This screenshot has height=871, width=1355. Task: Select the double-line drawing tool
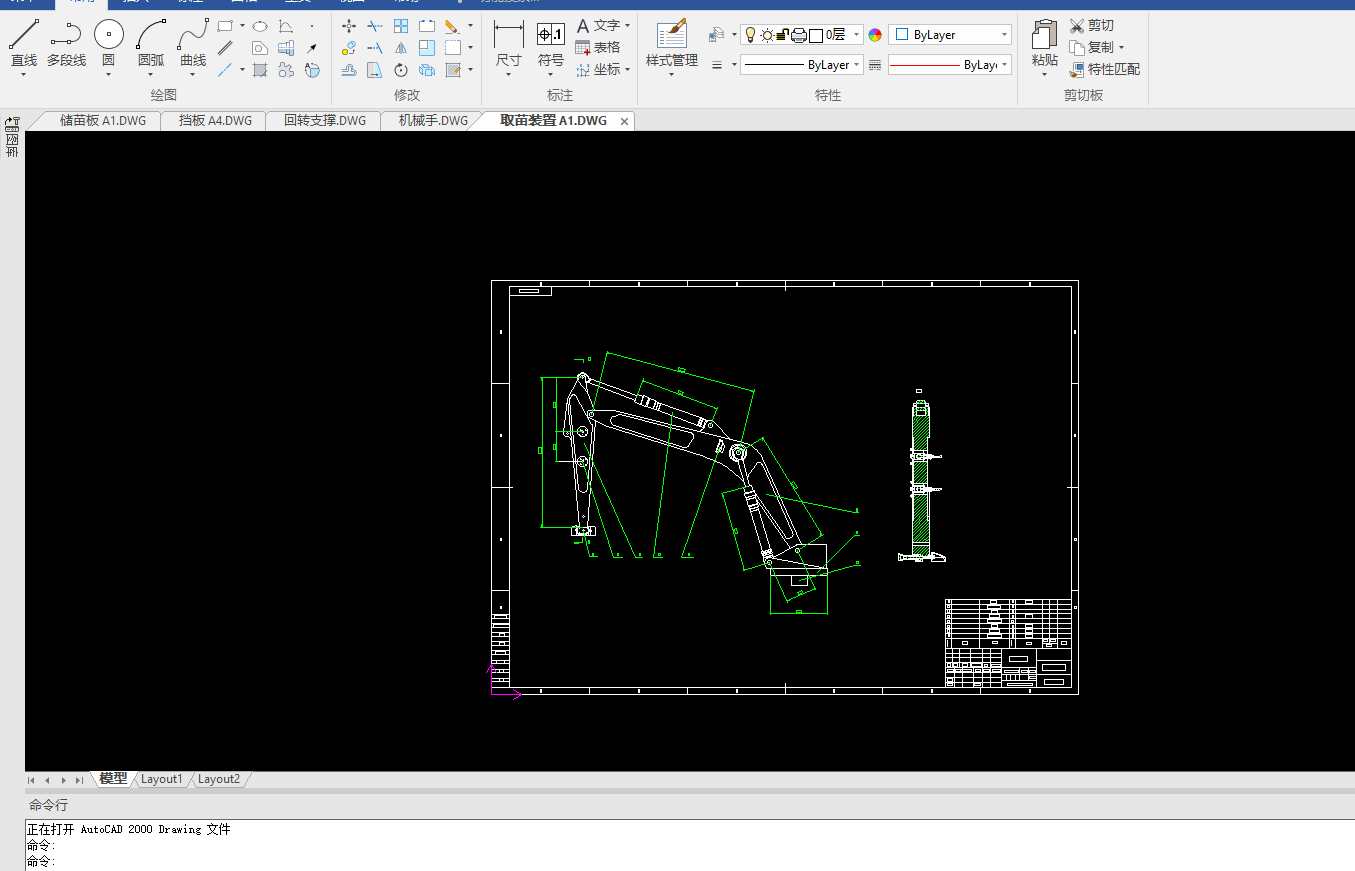pos(225,48)
